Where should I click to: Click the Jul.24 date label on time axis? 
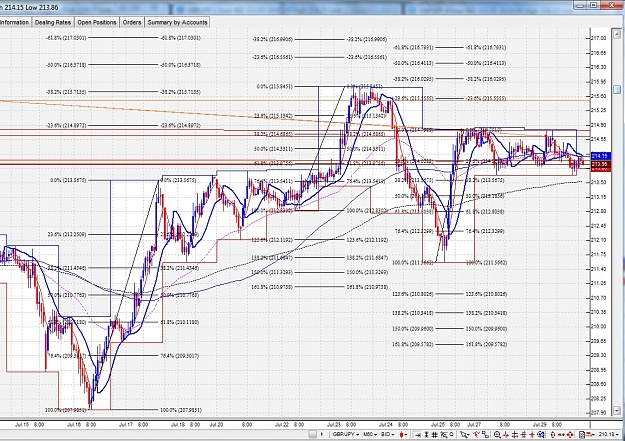pyautogui.click(x=386, y=425)
